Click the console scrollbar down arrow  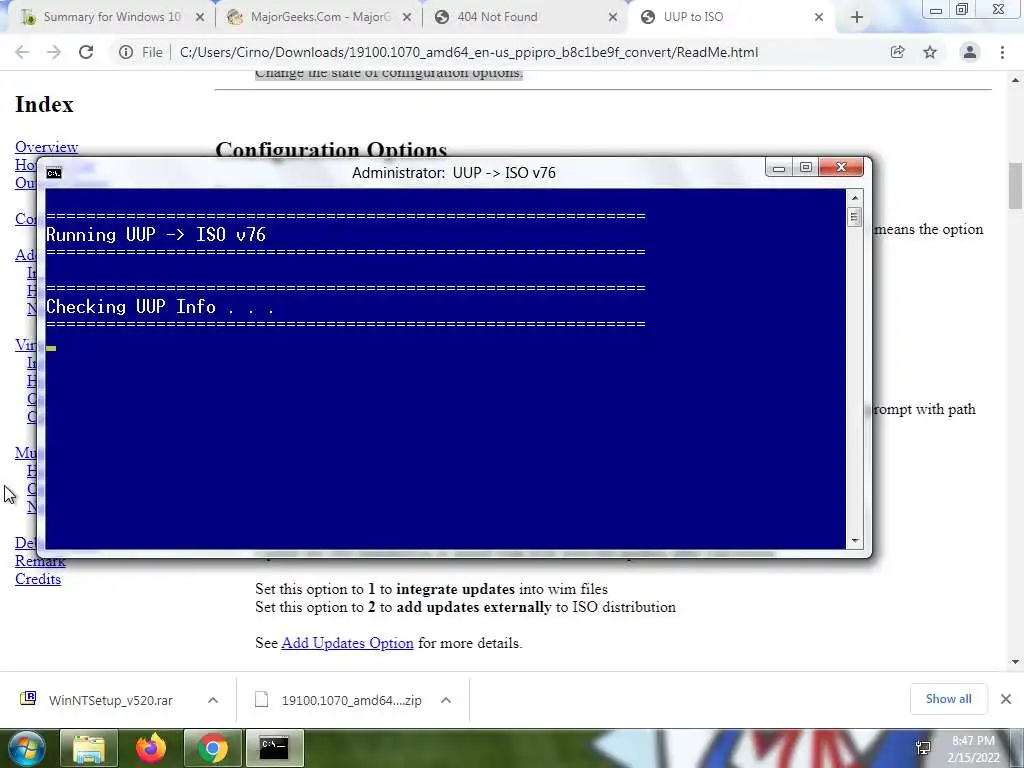[854, 541]
